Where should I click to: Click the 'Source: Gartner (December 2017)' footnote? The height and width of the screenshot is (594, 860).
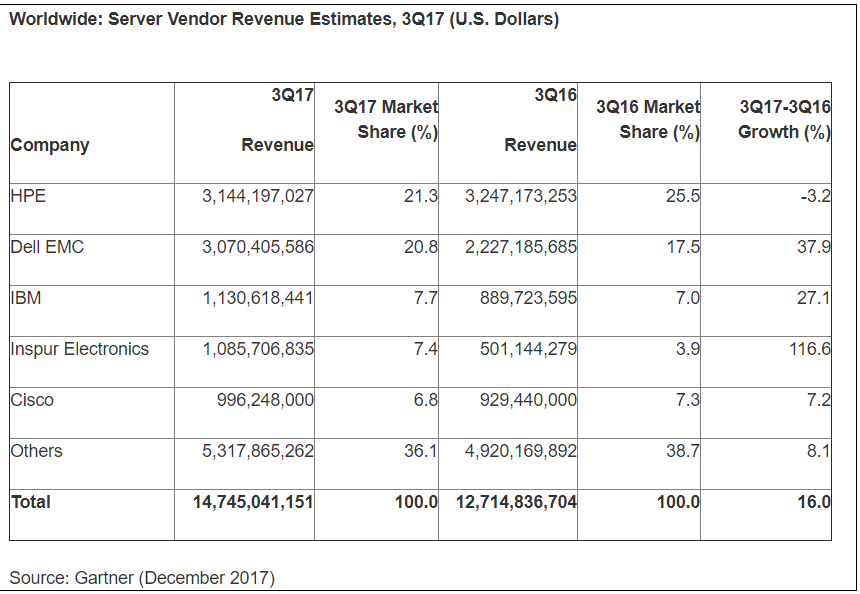142,577
